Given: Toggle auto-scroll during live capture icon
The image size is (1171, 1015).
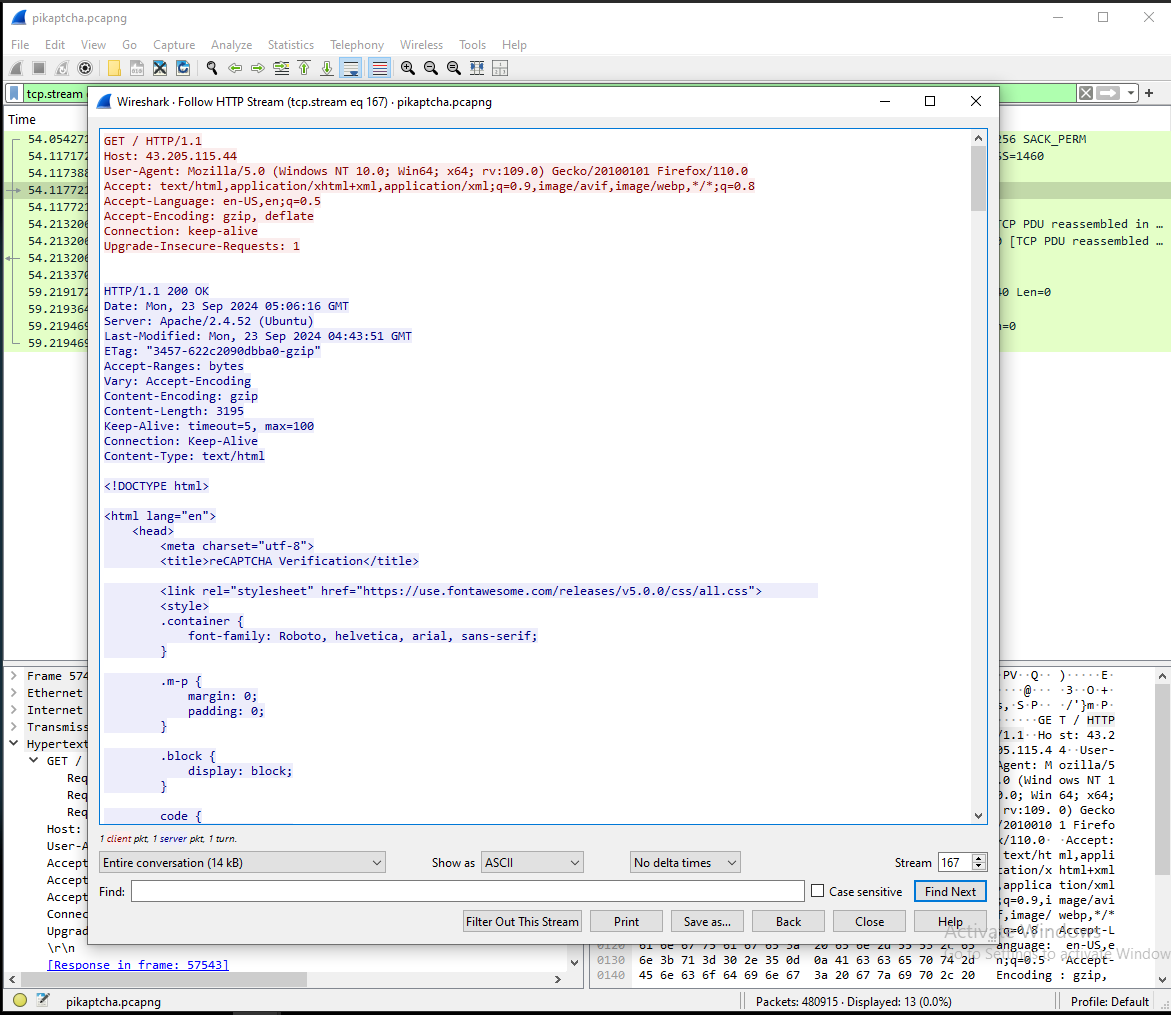Looking at the screenshot, I should click(x=350, y=68).
